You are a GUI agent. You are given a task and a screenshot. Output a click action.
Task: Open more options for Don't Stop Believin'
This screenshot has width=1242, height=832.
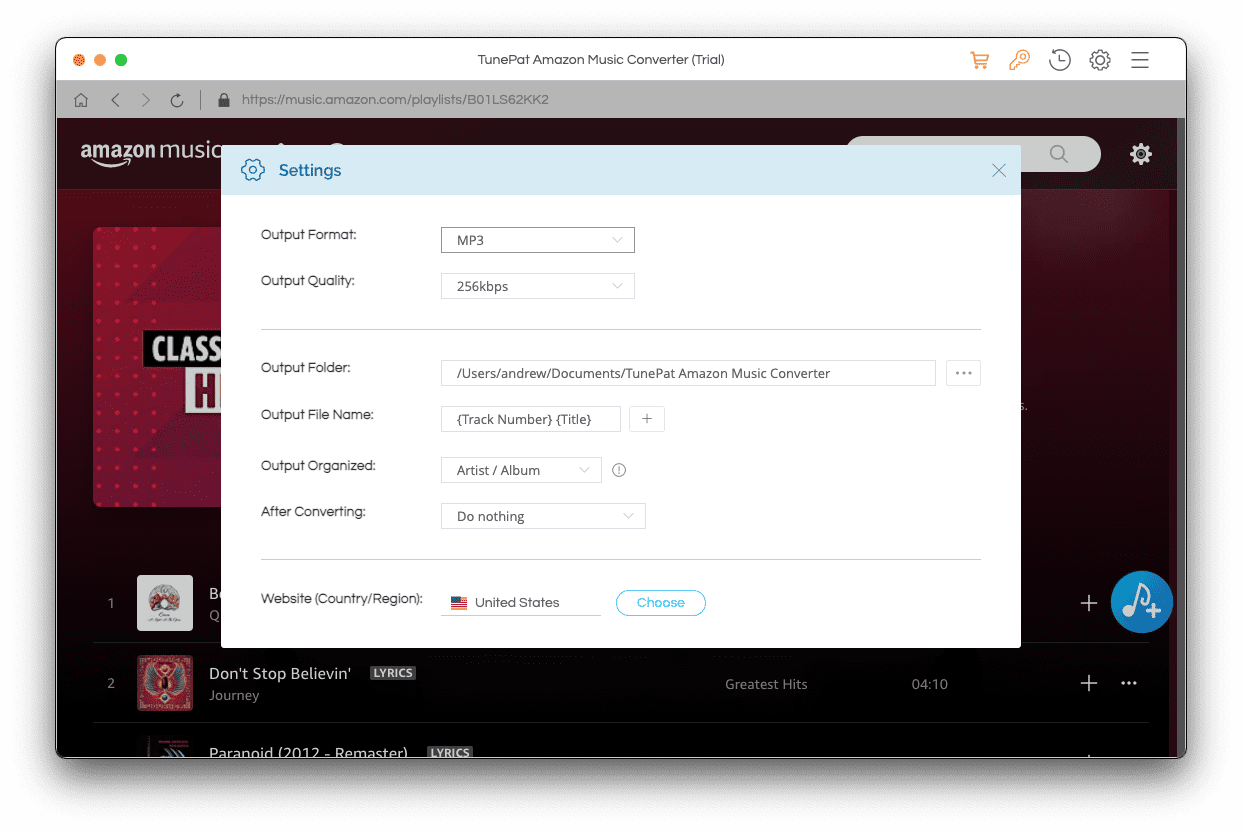[1129, 683]
